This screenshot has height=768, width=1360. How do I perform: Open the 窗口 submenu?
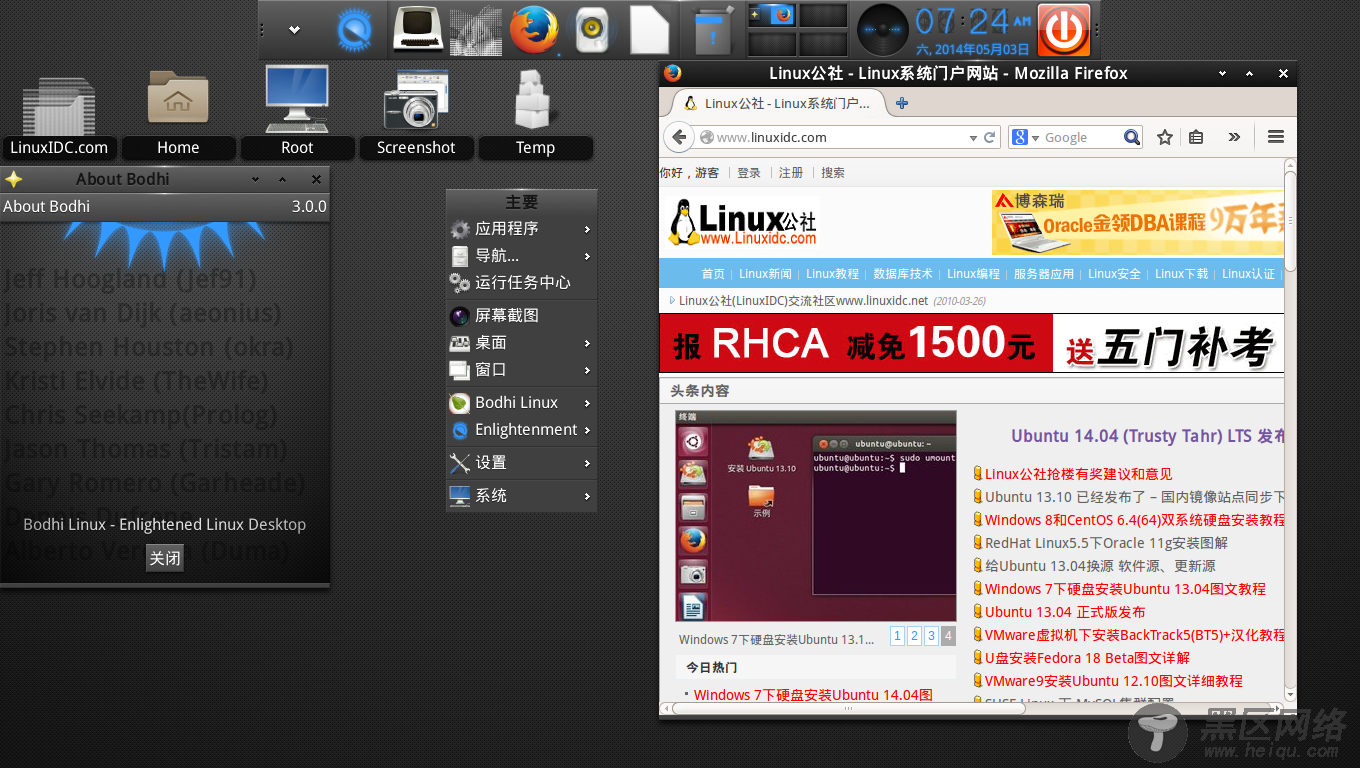(x=521, y=370)
